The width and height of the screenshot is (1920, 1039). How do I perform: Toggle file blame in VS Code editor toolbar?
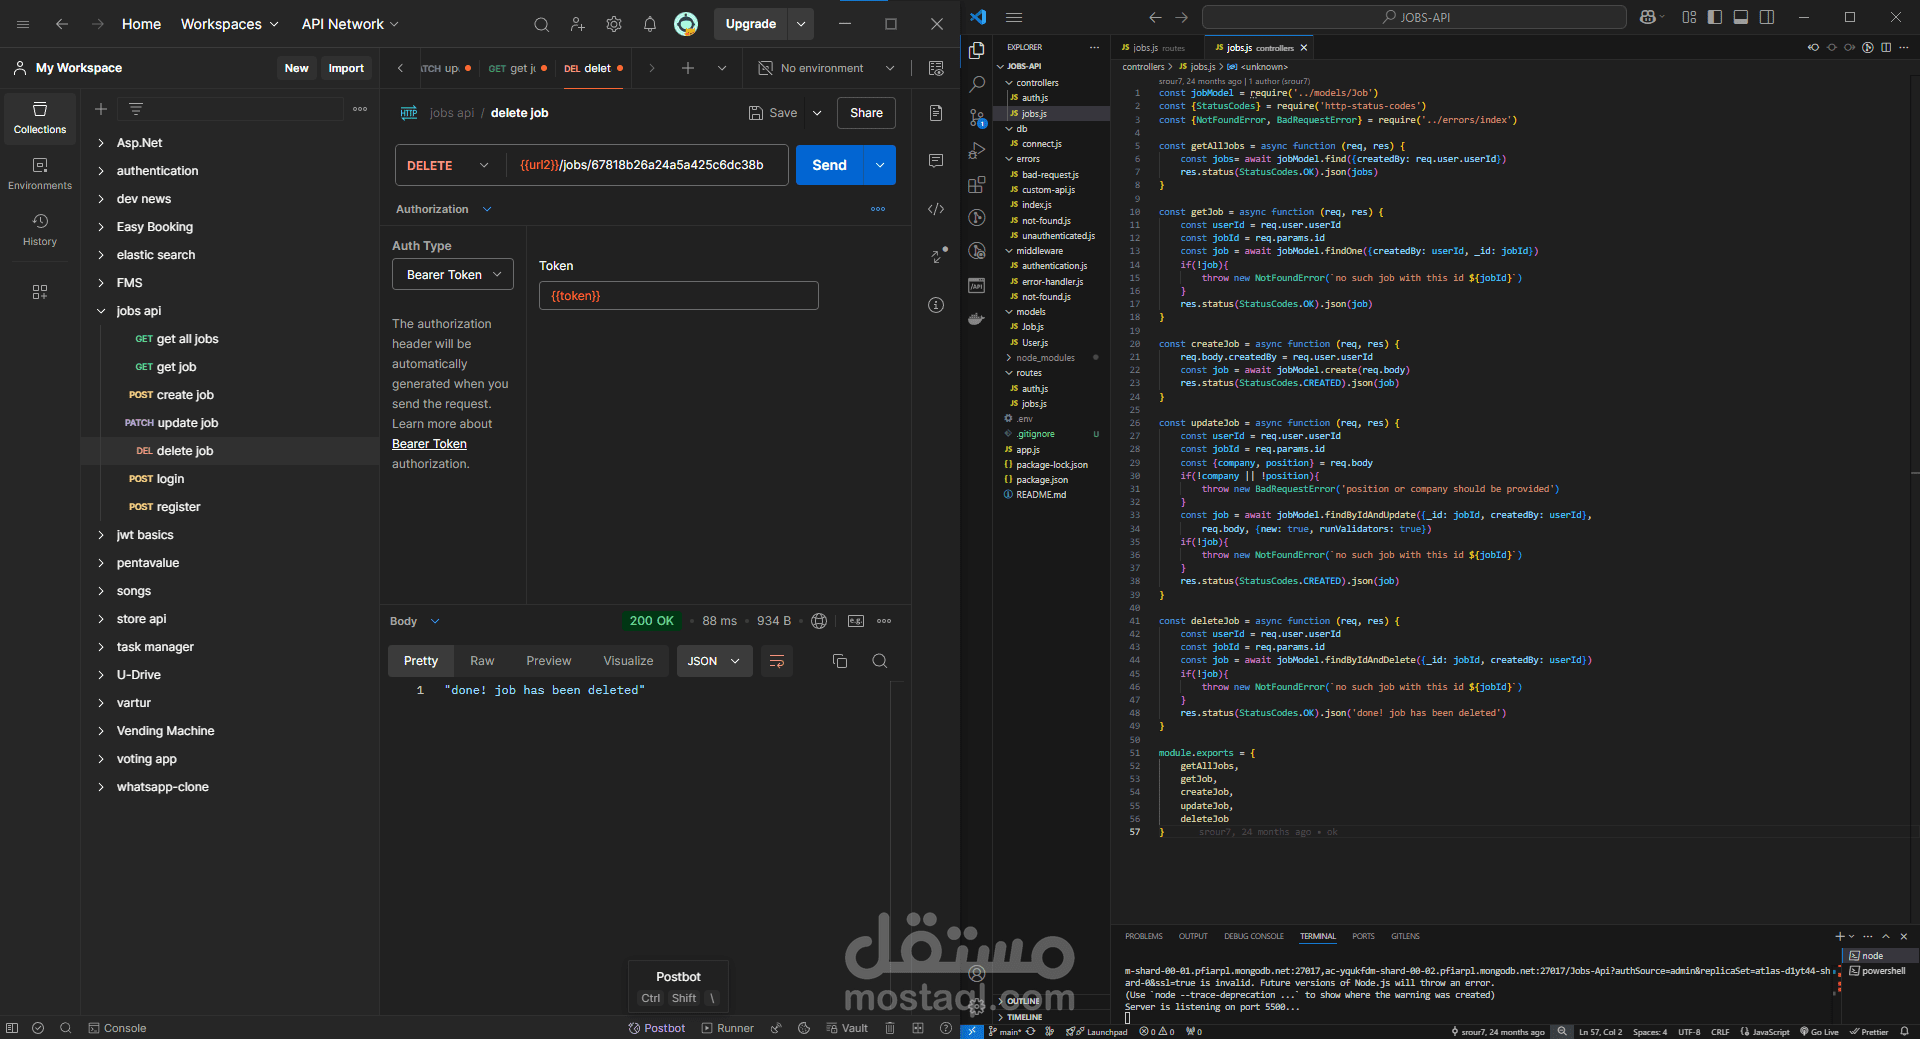point(1868,47)
